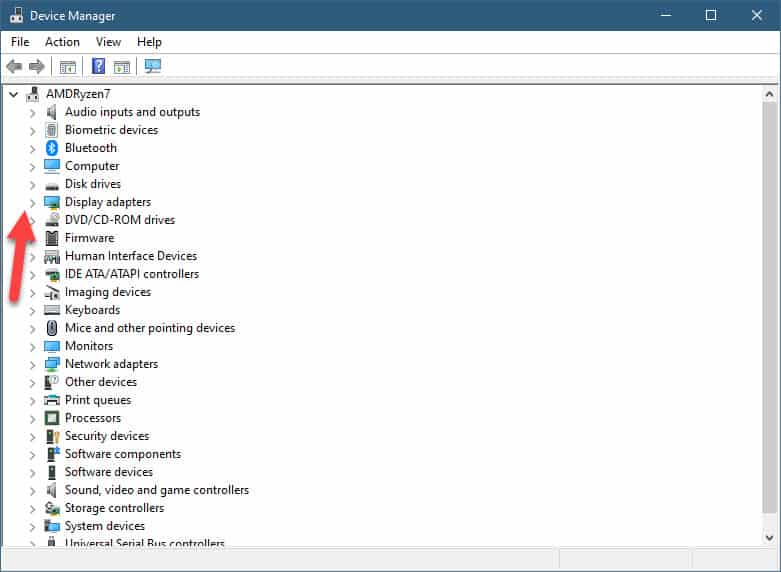Click the Imaging devices camera icon
Viewport: 781px width, 572px height.
pyautogui.click(x=52, y=292)
